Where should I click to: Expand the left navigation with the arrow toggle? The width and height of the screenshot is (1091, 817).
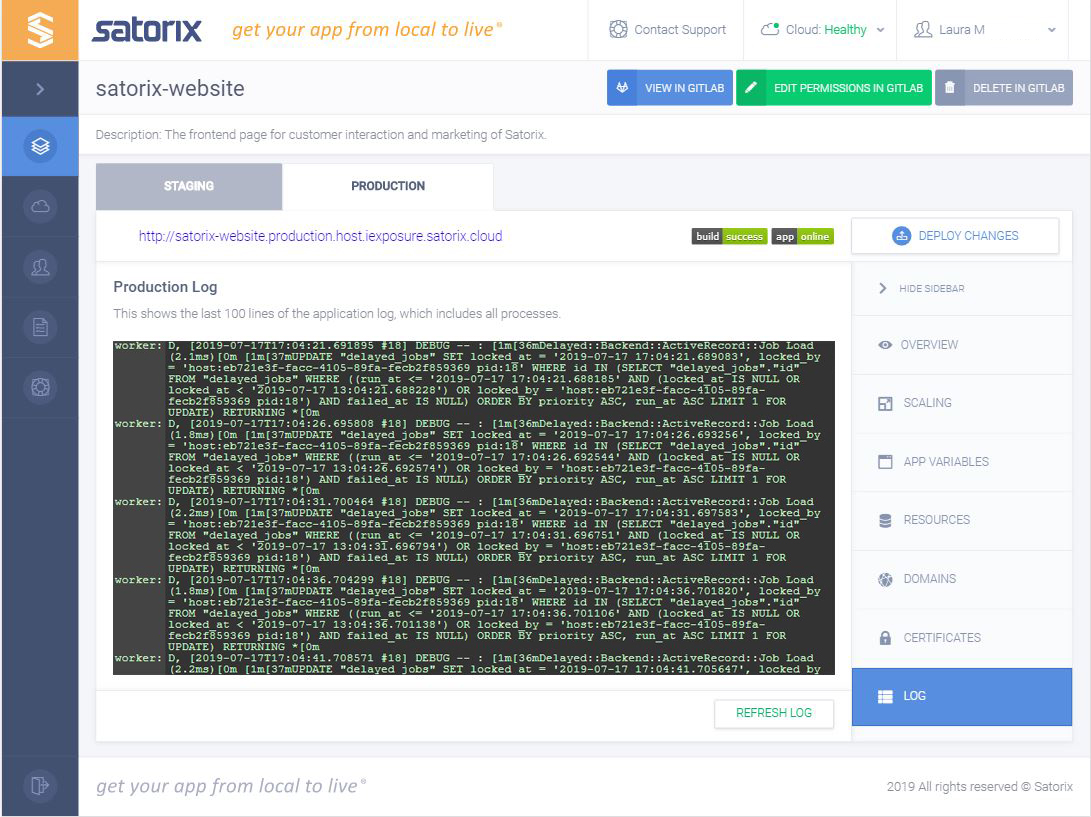[x=40, y=89]
